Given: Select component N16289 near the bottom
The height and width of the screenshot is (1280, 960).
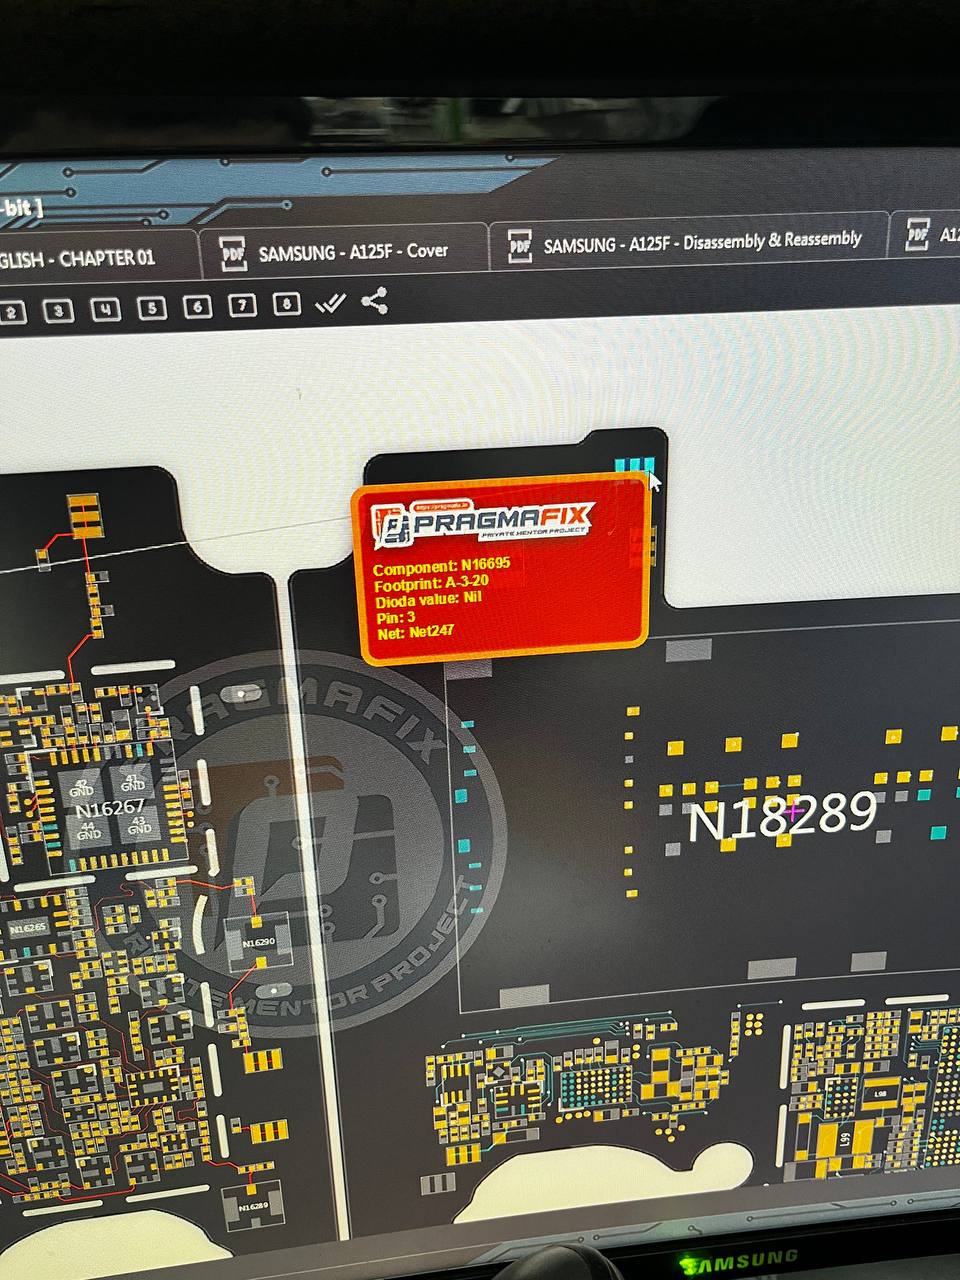Looking at the screenshot, I should [253, 1207].
